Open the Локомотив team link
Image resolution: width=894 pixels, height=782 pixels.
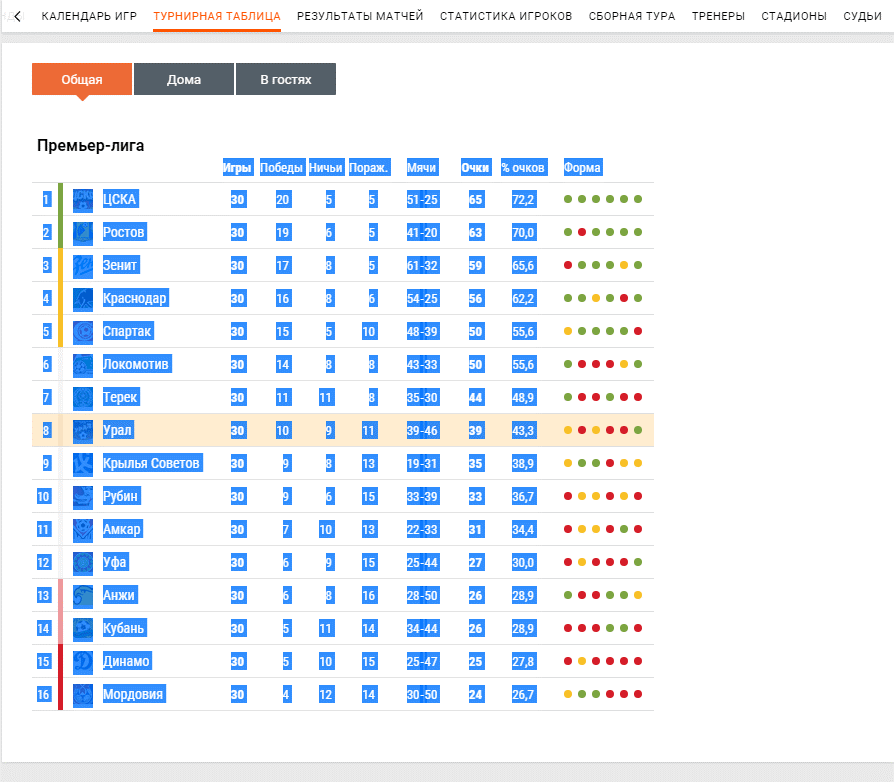[136, 364]
